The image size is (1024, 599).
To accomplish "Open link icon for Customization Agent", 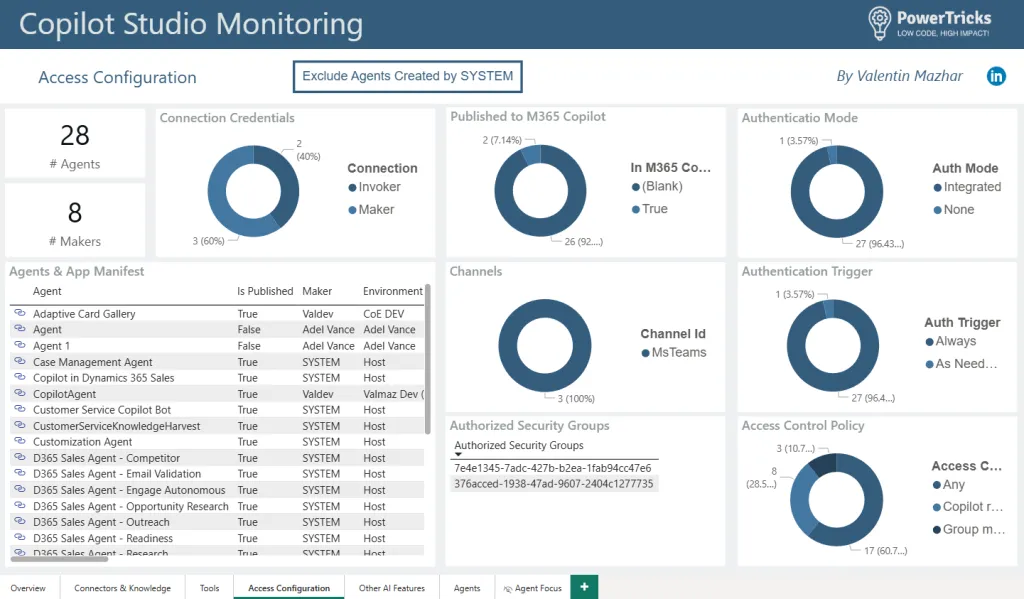I will [x=20, y=442].
